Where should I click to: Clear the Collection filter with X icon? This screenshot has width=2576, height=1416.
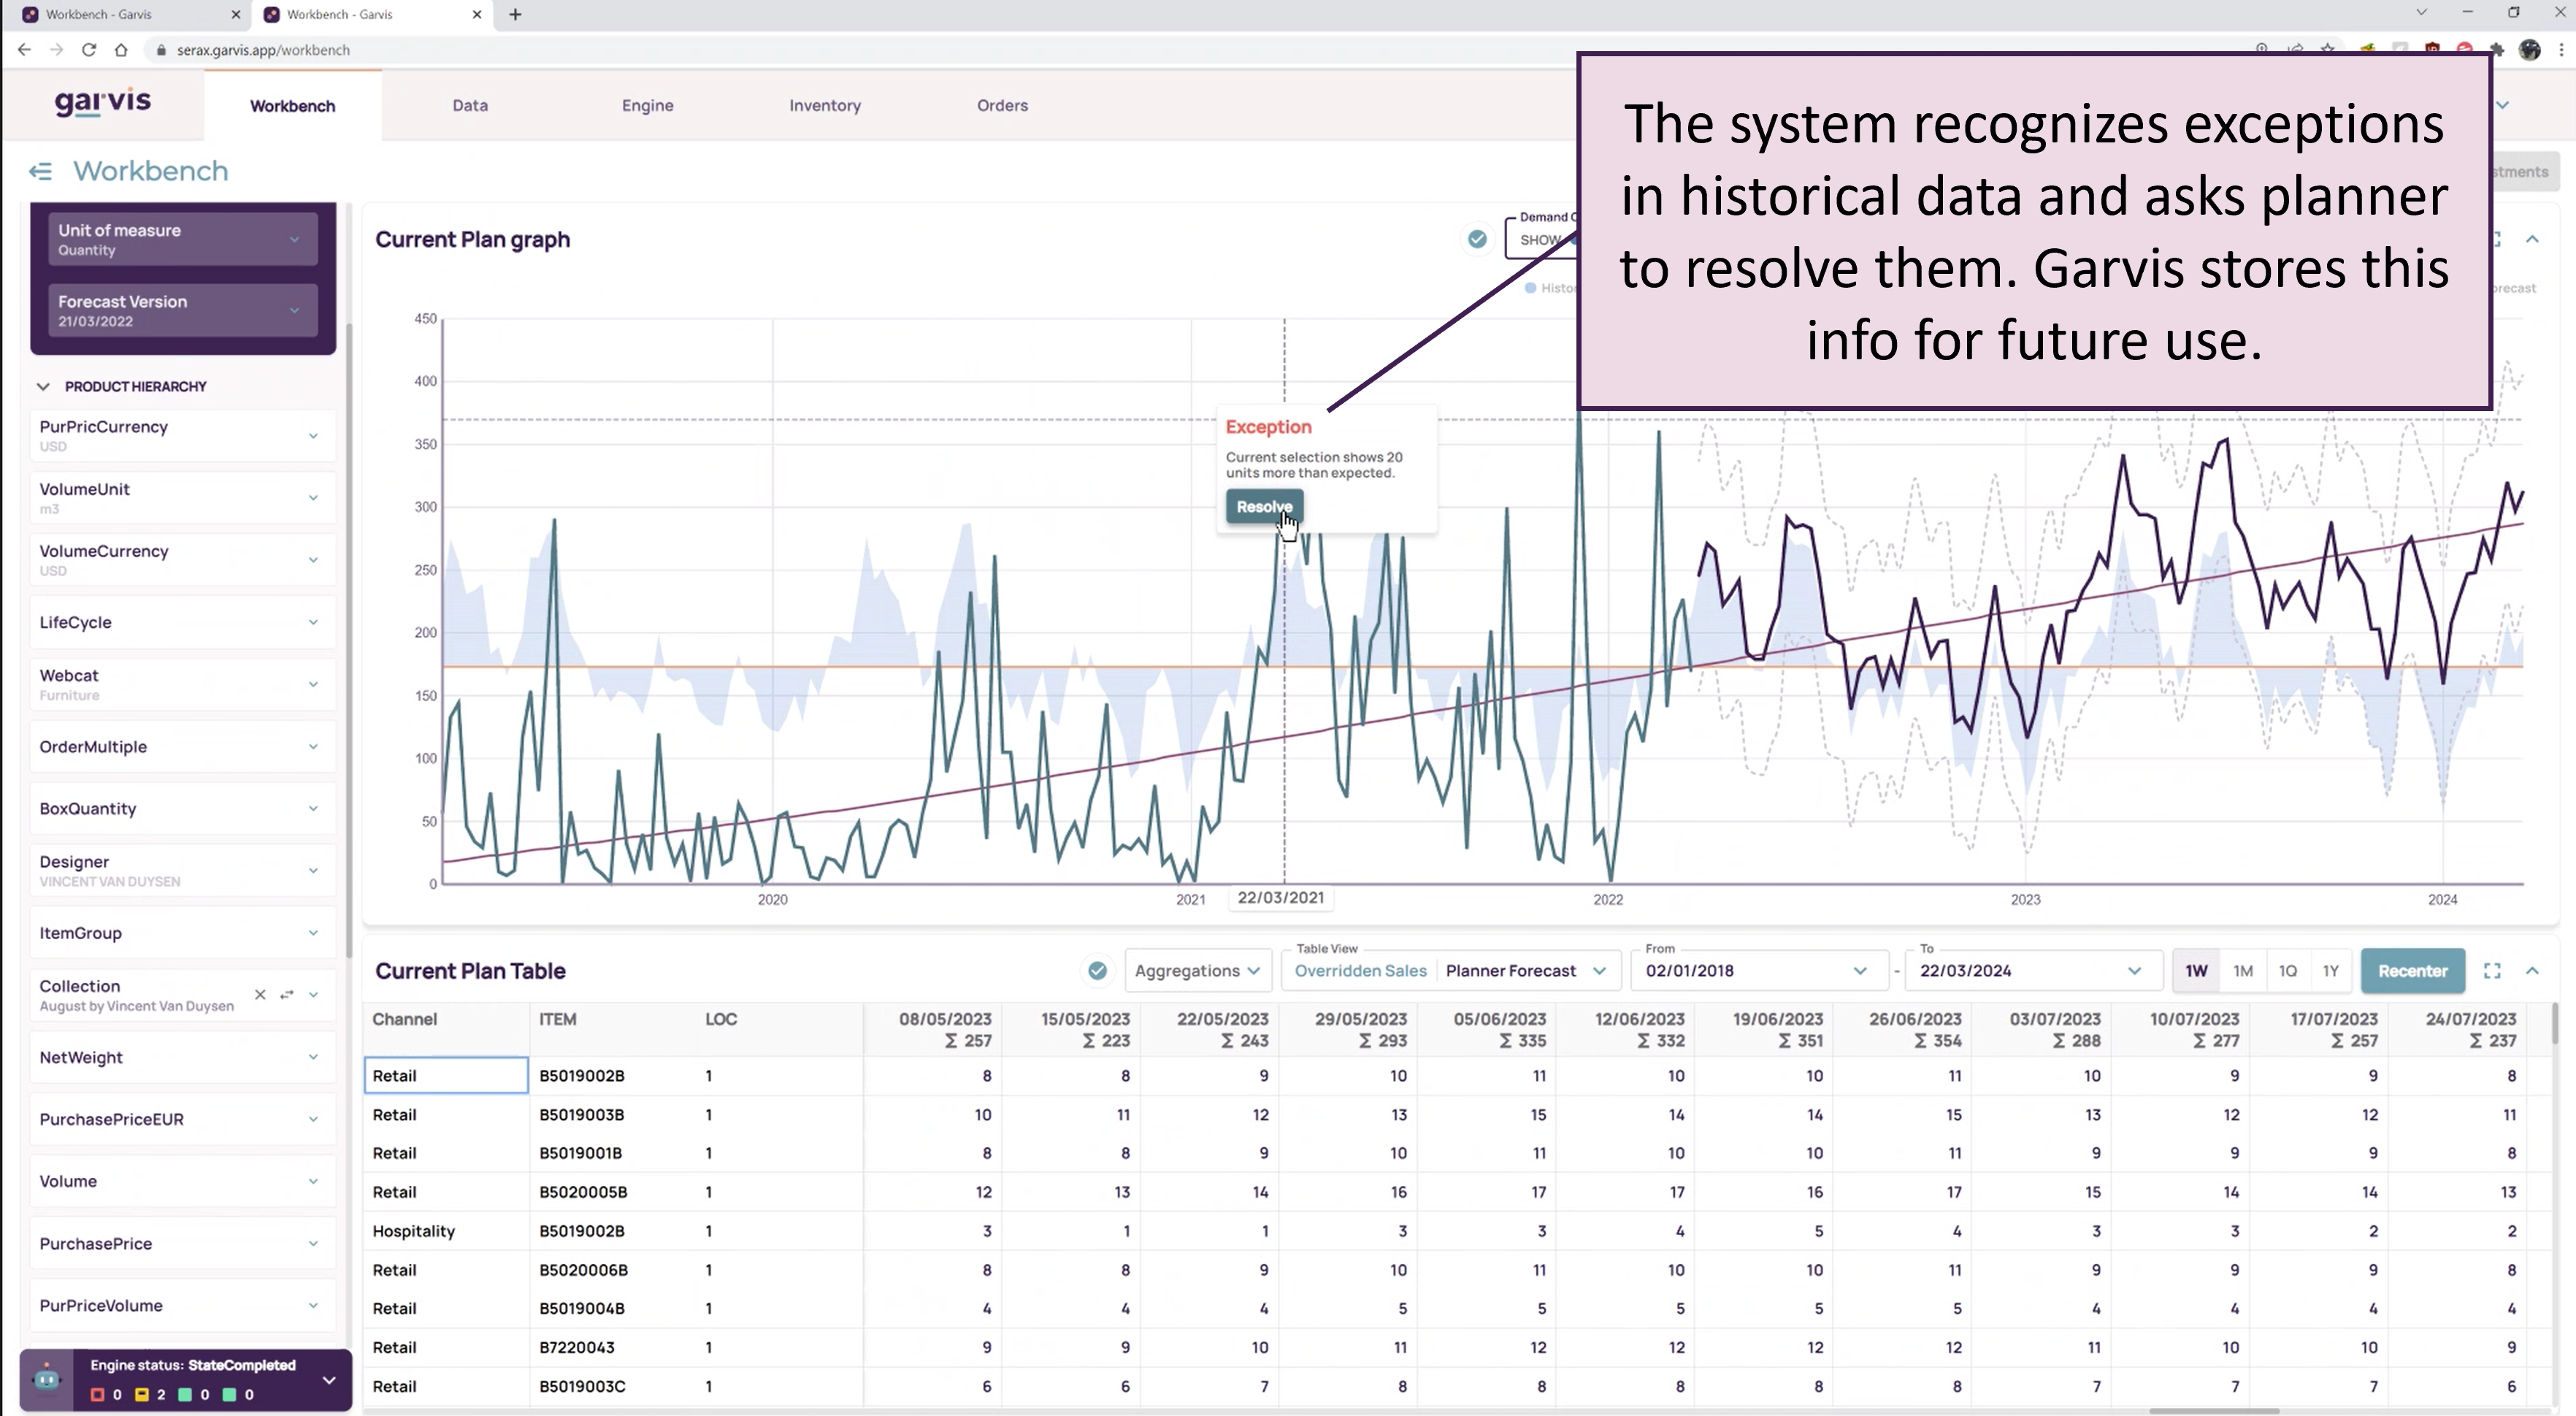260,994
